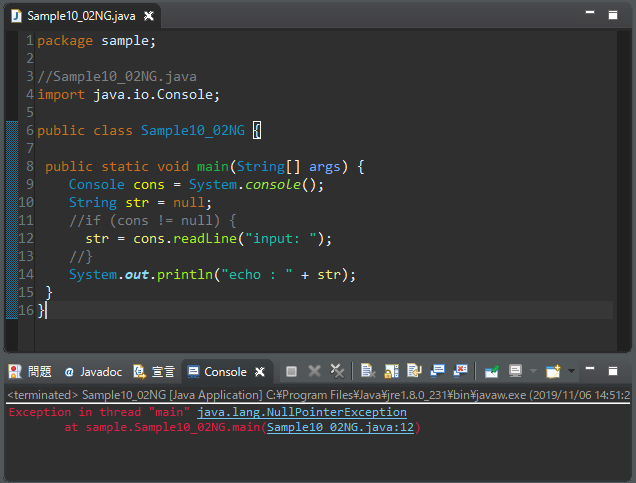Minimize the Console view panel
This screenshot has height=483, width=636.
pos(588,370)
